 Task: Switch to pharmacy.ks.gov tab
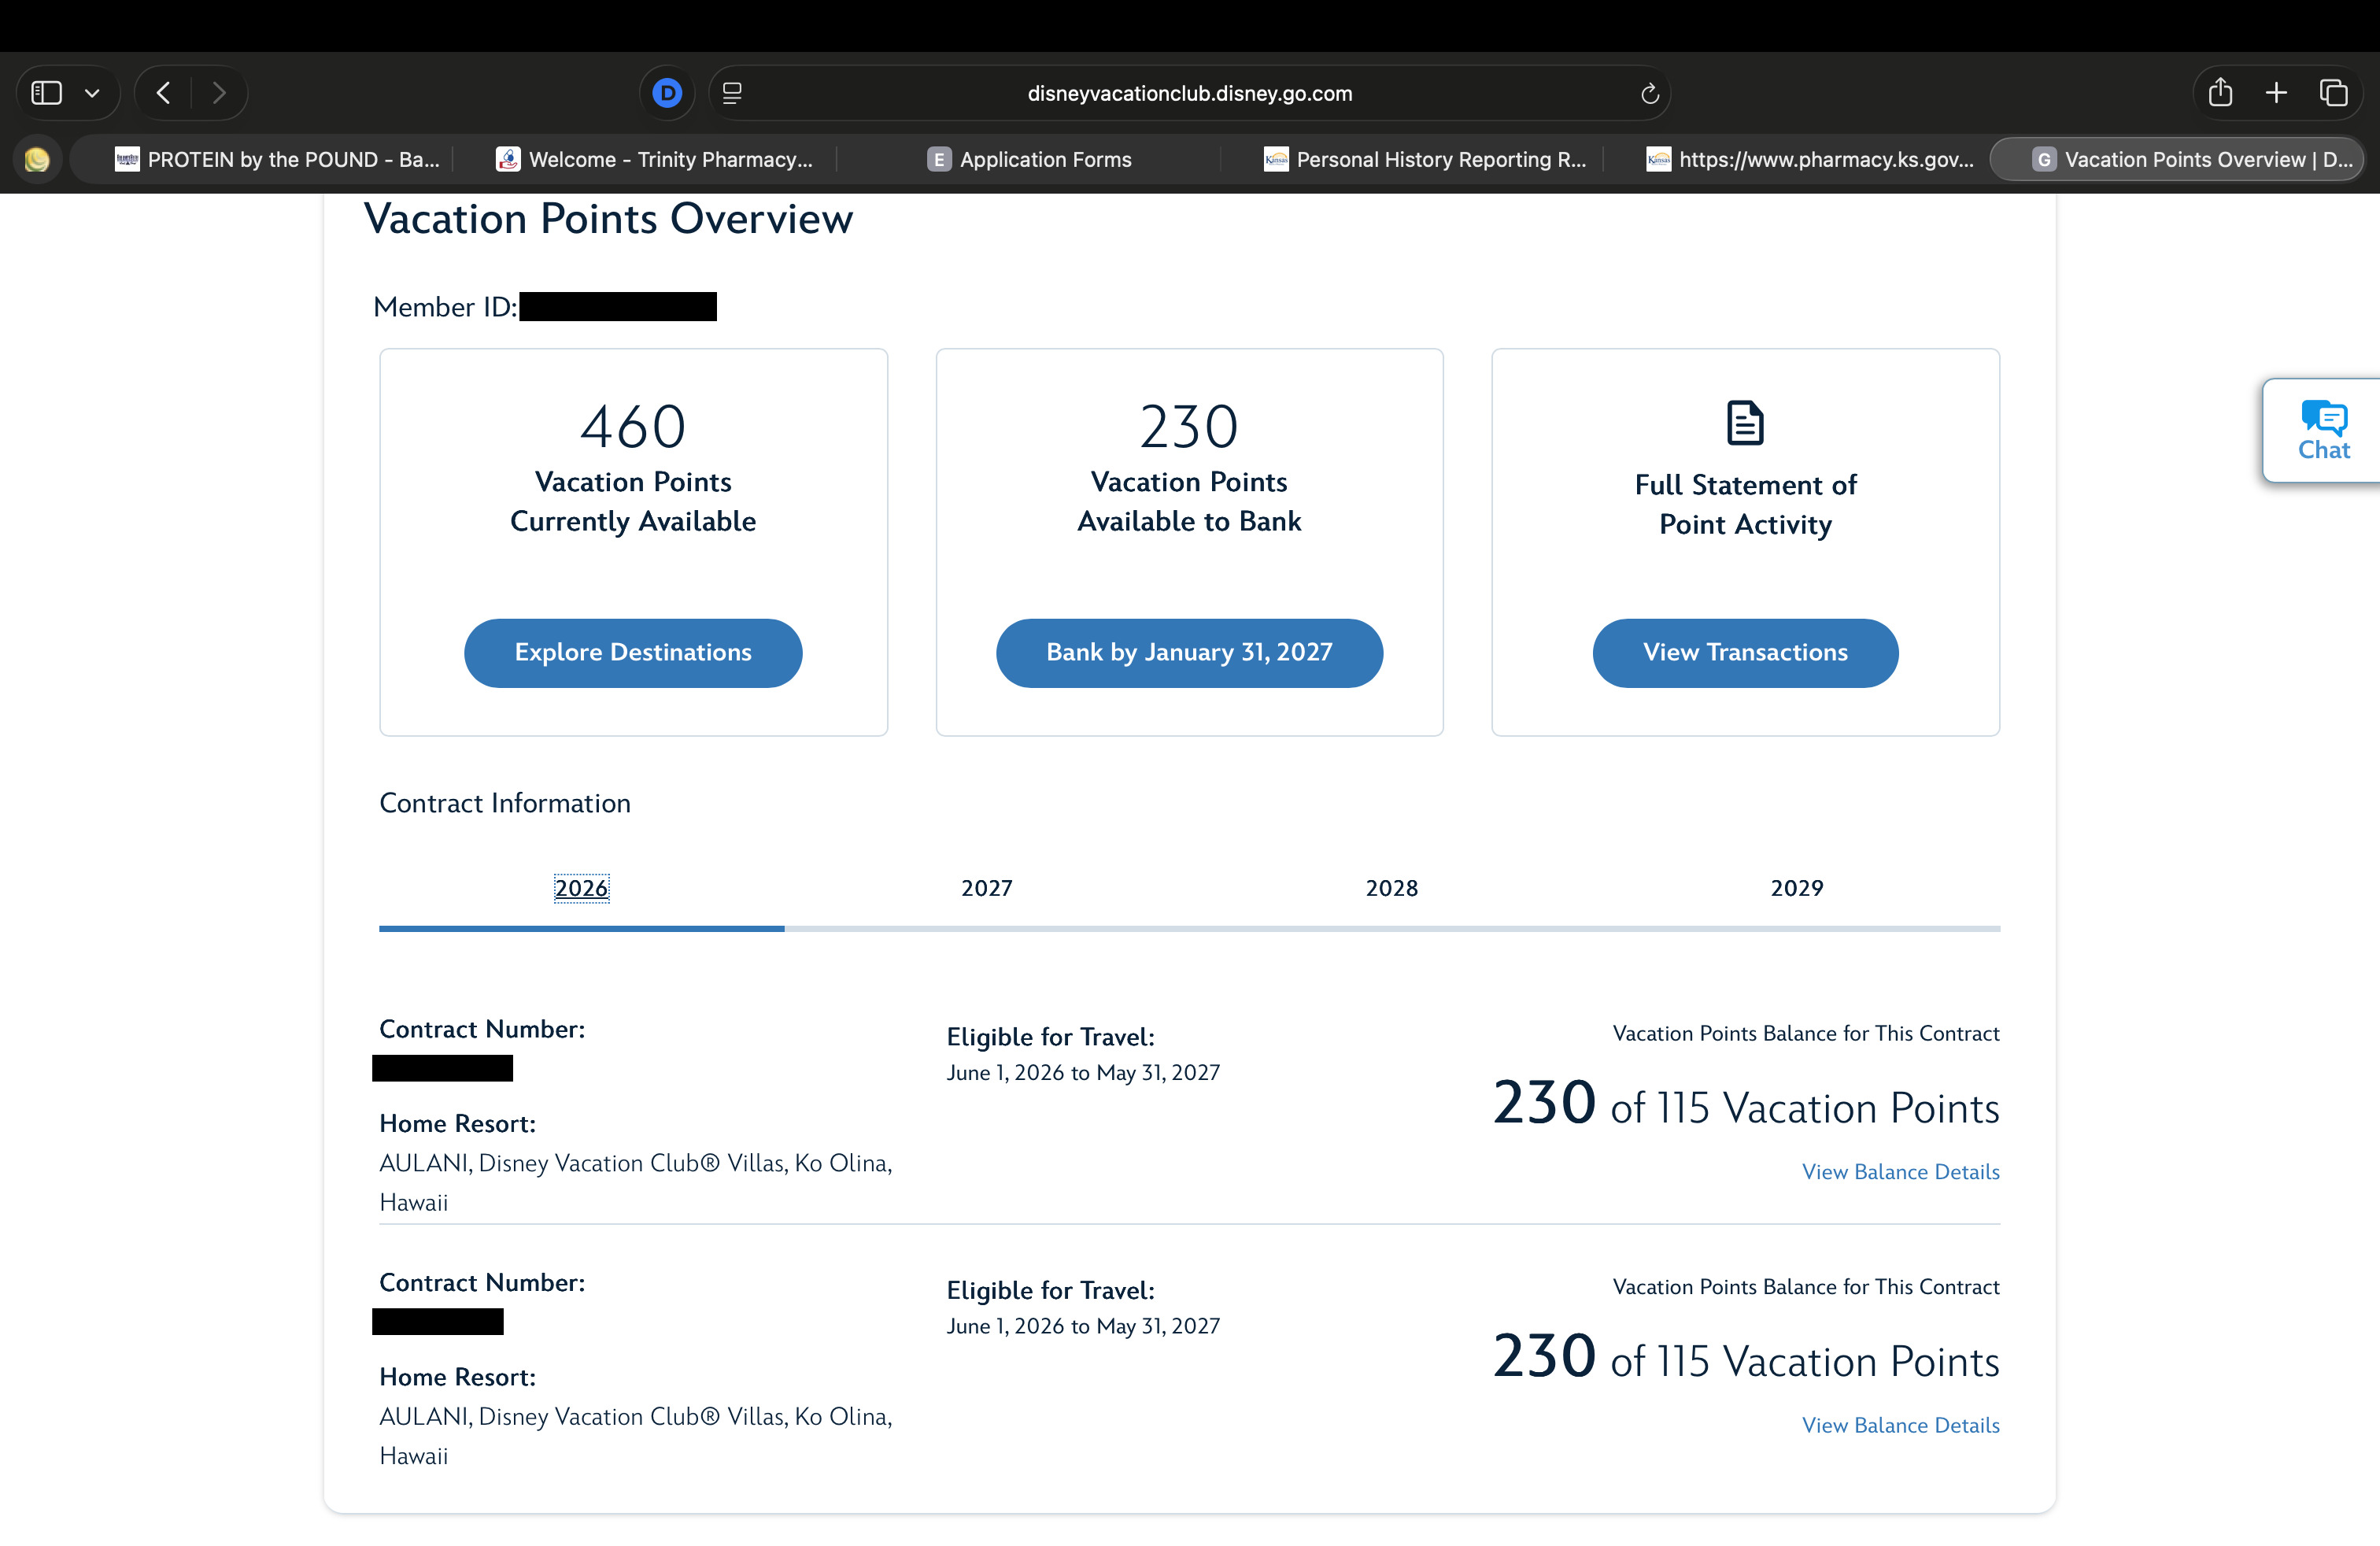pos(1810,159)
